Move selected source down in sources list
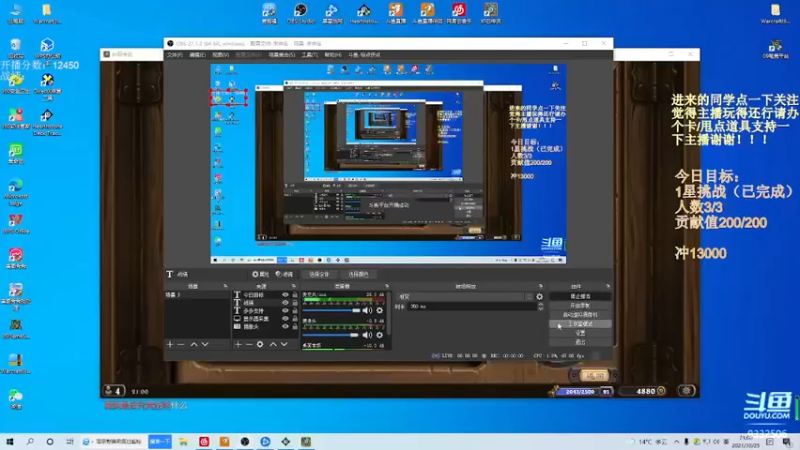800x450 pixels. pyautogui.click(x=284, y=344)
